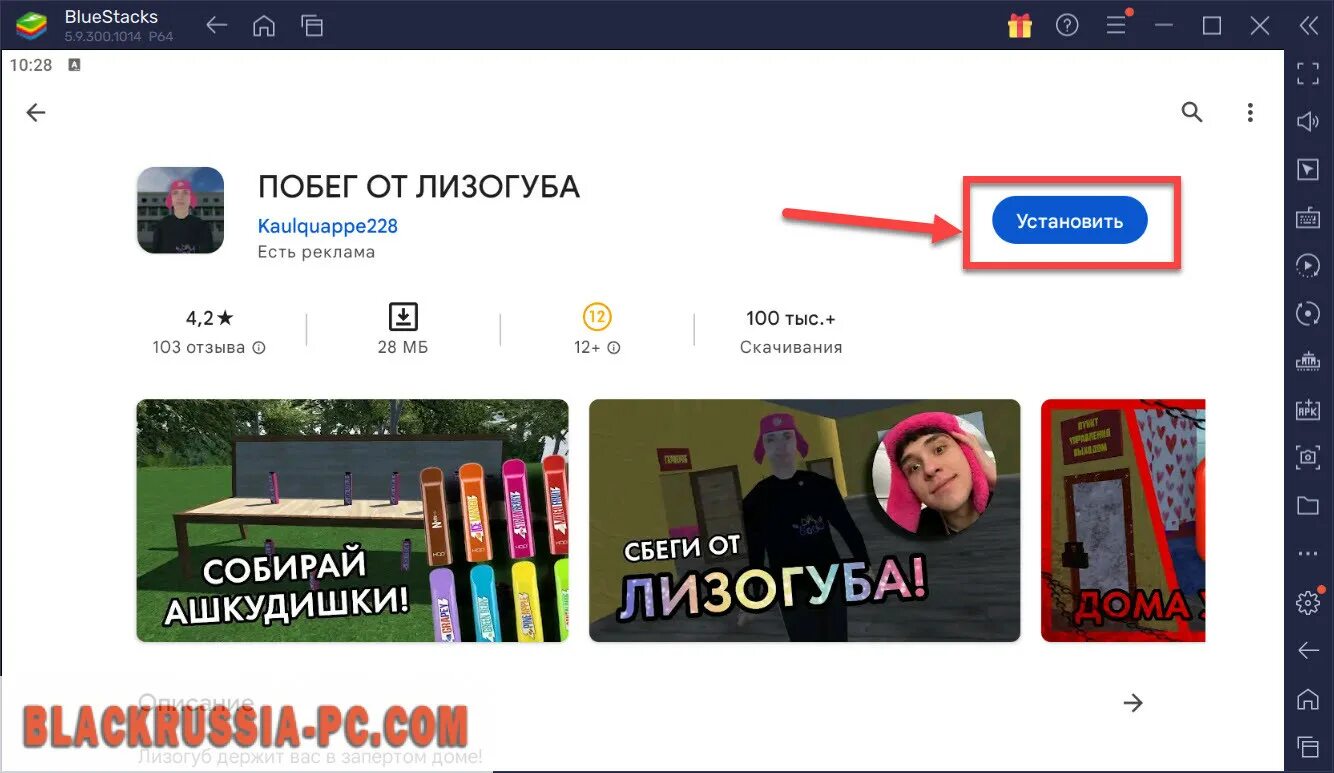Toggle fullscreen from the sidebar
1334x773 pixels.
[1308, 73]
